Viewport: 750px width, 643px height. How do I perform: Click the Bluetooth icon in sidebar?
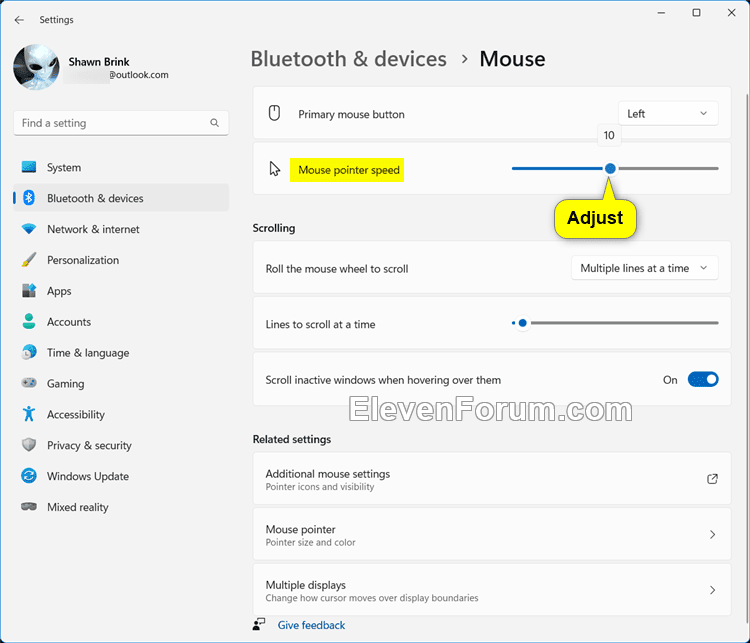tap(29, 198)
